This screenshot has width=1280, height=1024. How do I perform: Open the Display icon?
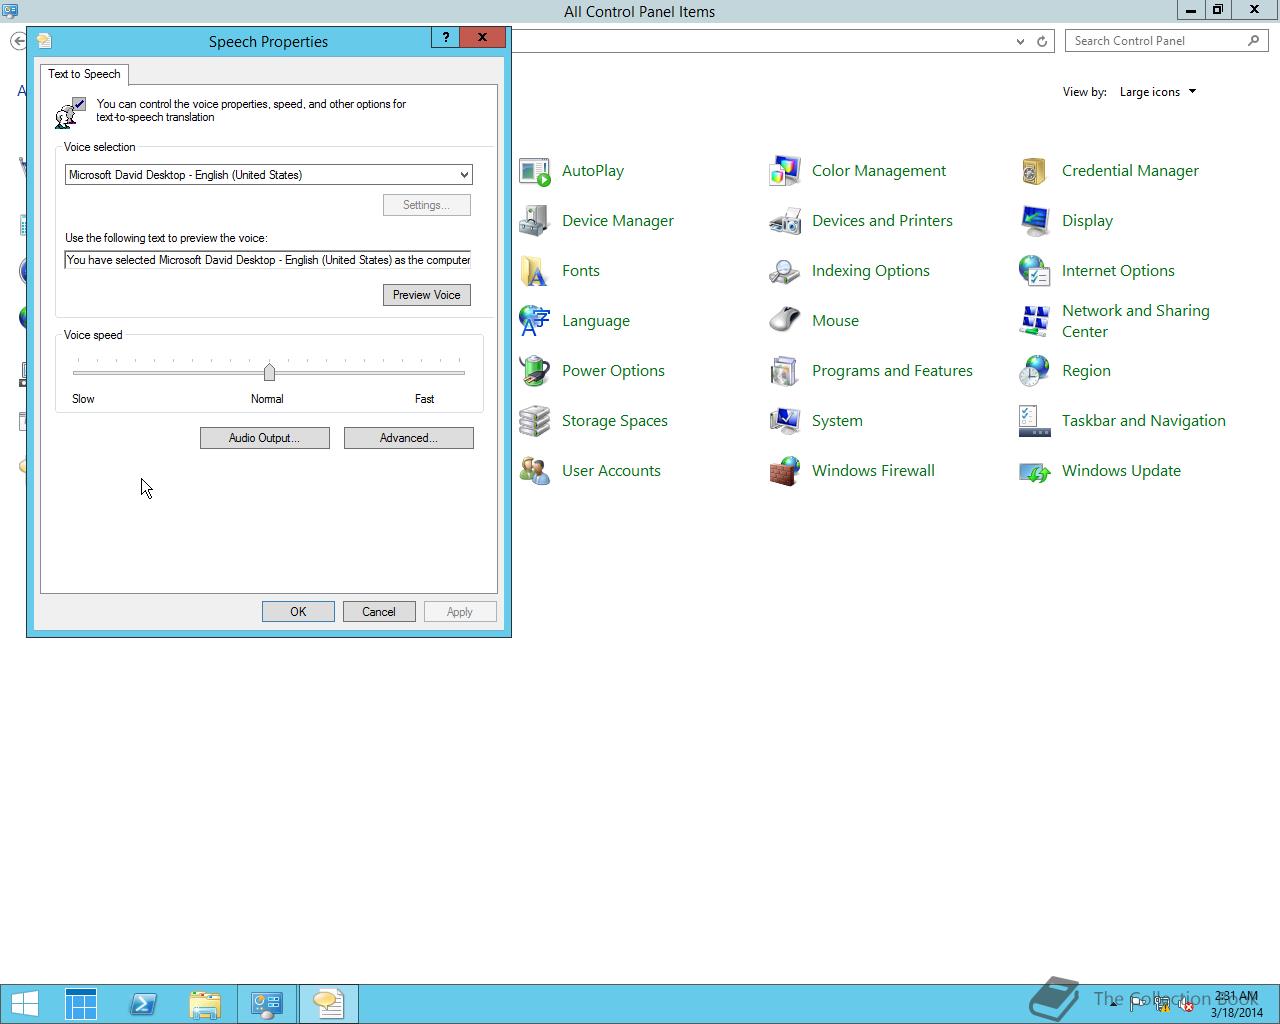tap(1035, 221)
